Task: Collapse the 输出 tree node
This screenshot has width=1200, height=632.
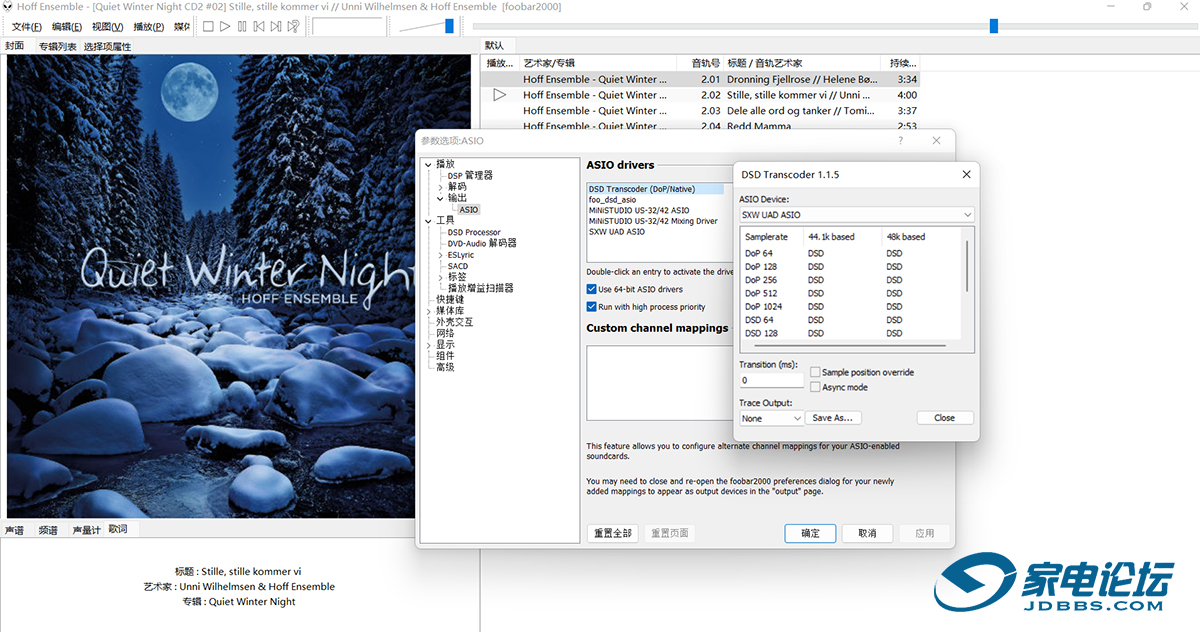Action: point(440,198)
